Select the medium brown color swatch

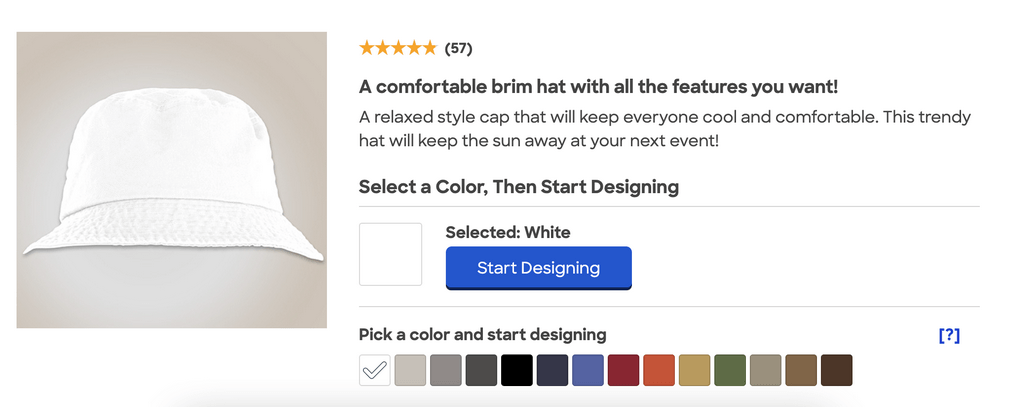click(x=801, y=370)
